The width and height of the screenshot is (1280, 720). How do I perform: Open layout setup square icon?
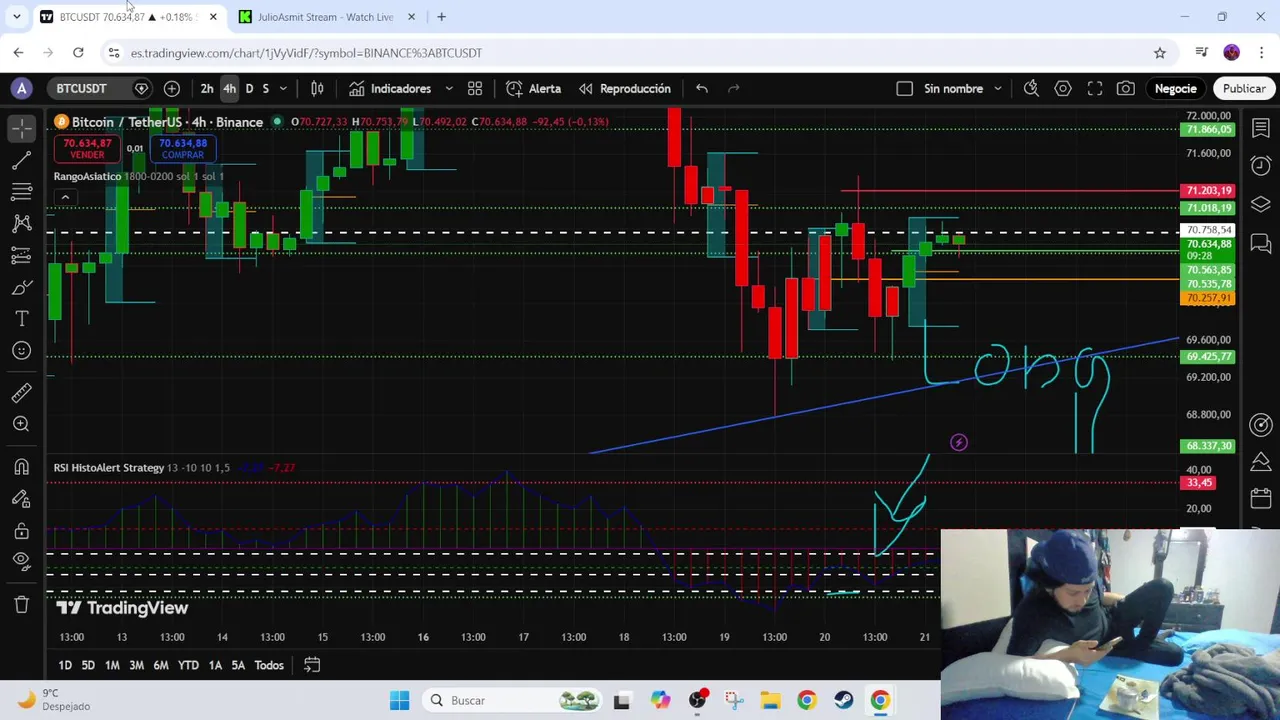tap(904, 89)
